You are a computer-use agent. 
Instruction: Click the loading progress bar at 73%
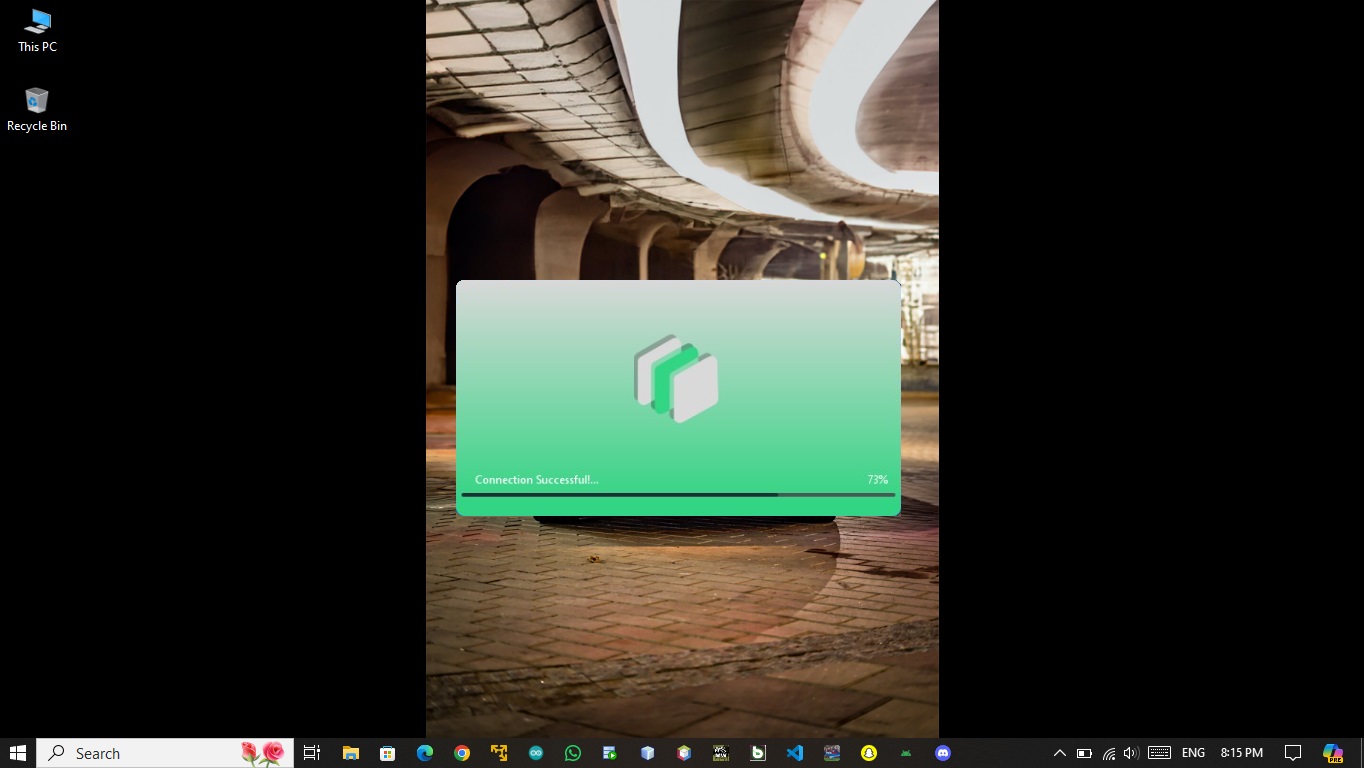coord(678,495)
